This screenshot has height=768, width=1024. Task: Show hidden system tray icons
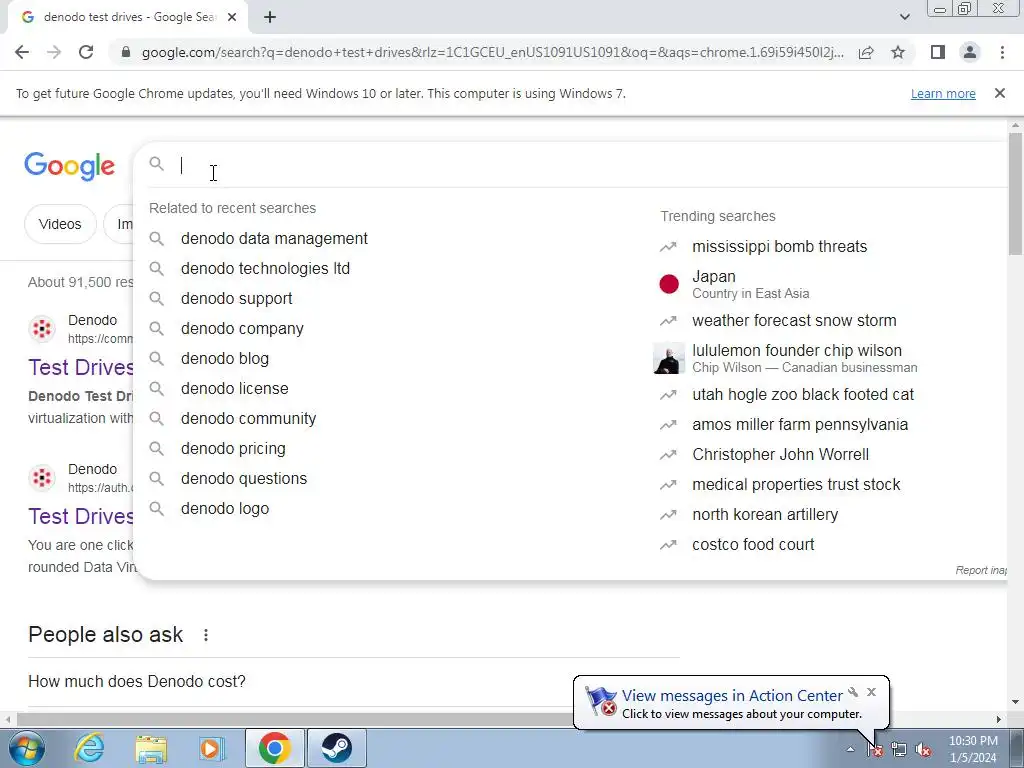[x=850, y=749]
